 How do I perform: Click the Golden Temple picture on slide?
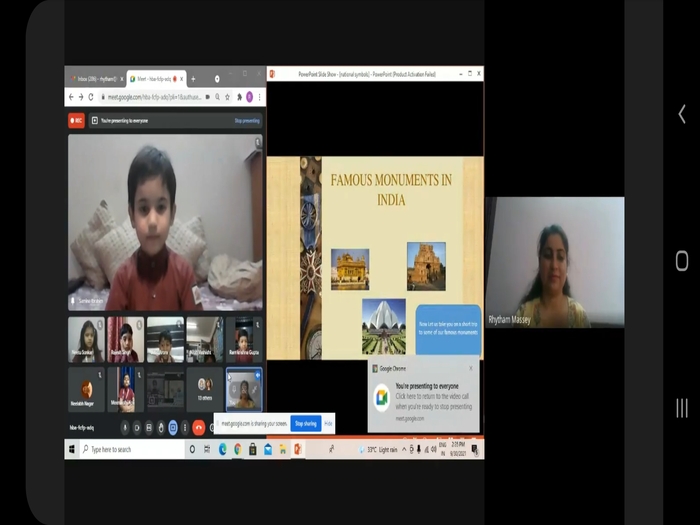click(x=350, y=270)
